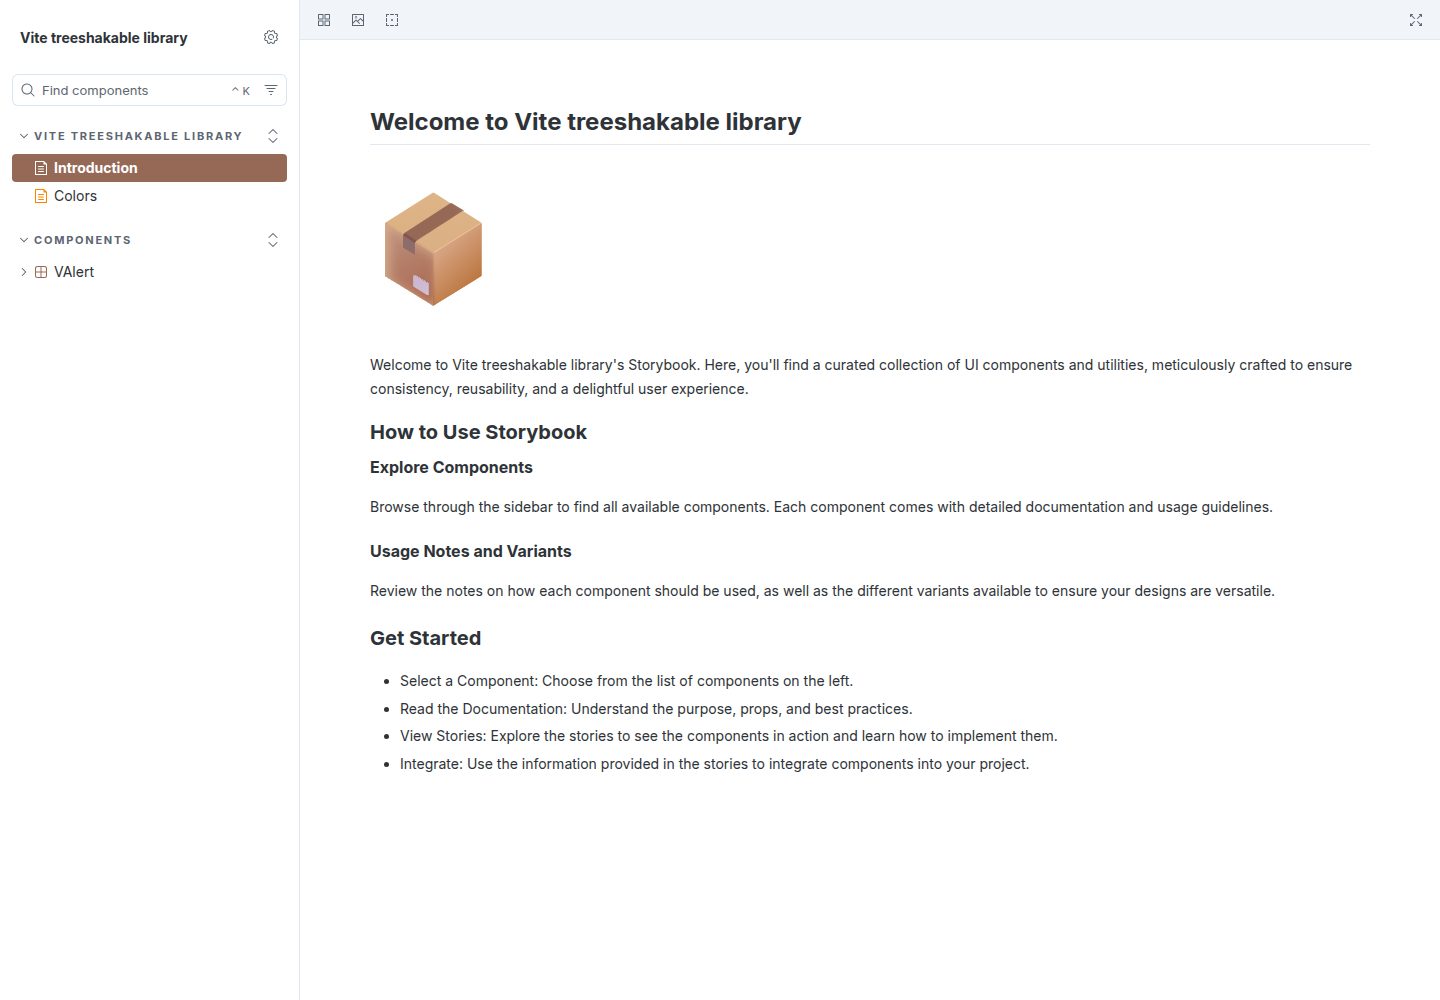Viewport: 1440px width, 1000px height.
Task: Click the Get Started heading
Action: [x=425, y=638]
